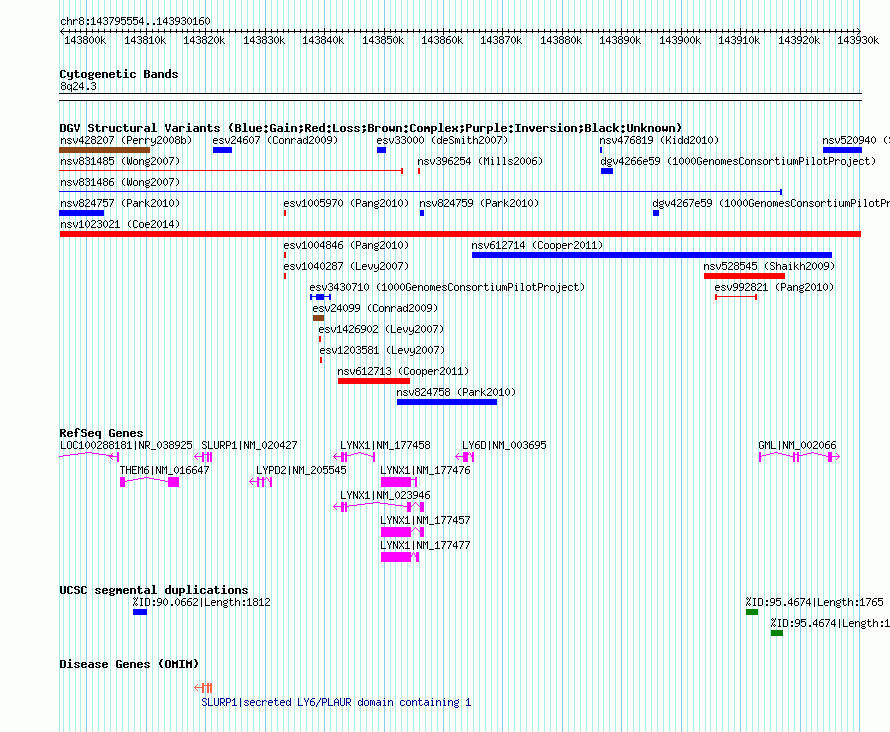Select the blue esv24607 variant bar

tap(222, 150)
